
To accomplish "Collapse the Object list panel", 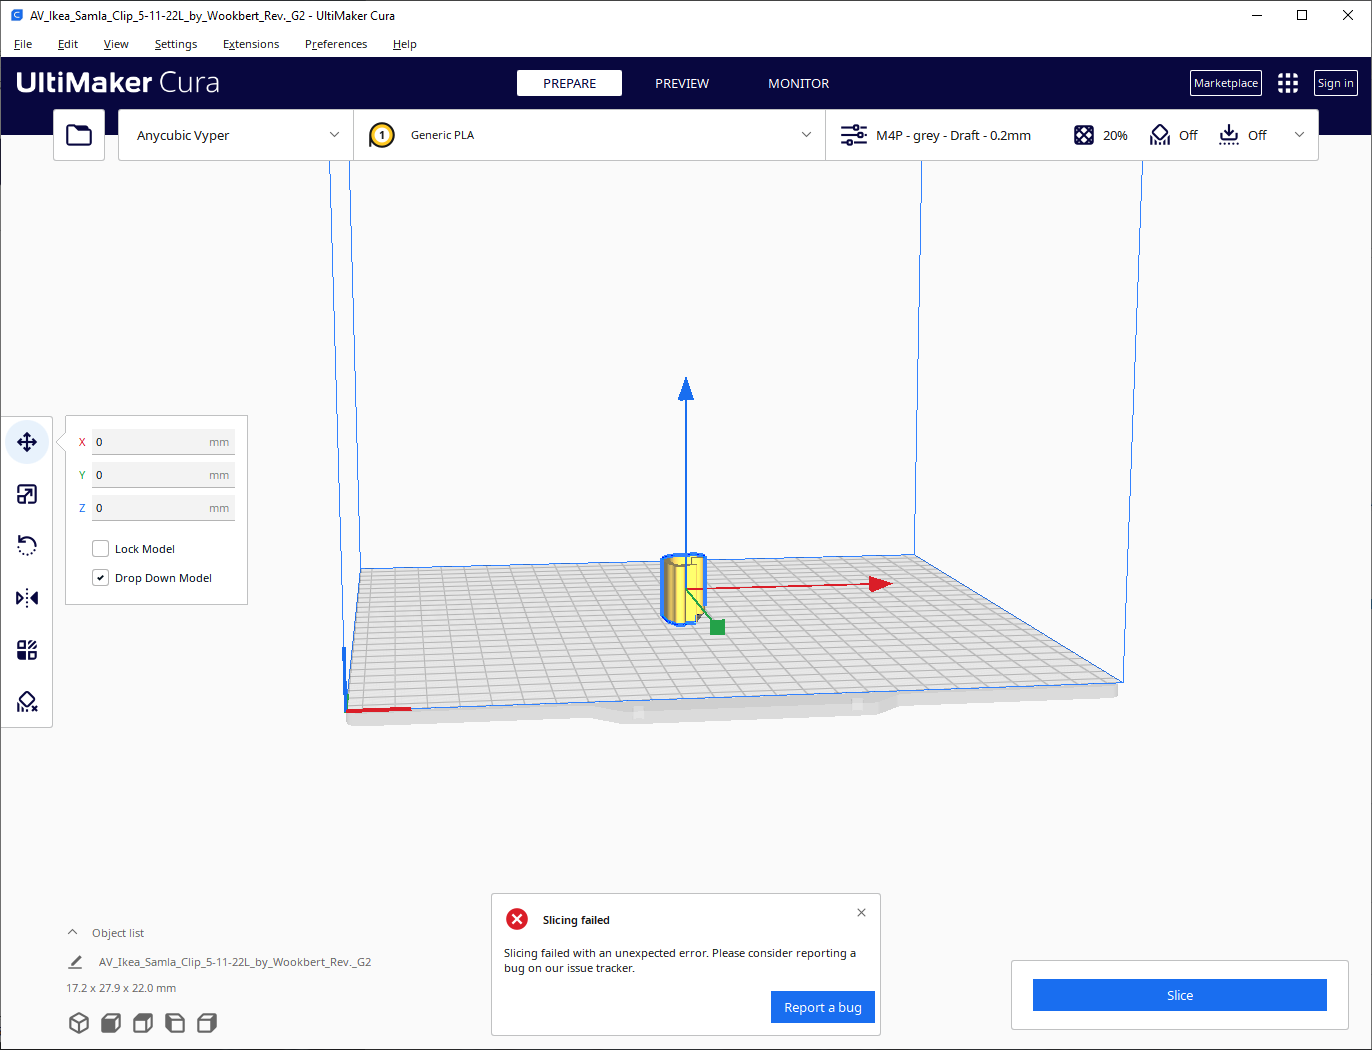I will pyautogui.click(x=72, y=931).
